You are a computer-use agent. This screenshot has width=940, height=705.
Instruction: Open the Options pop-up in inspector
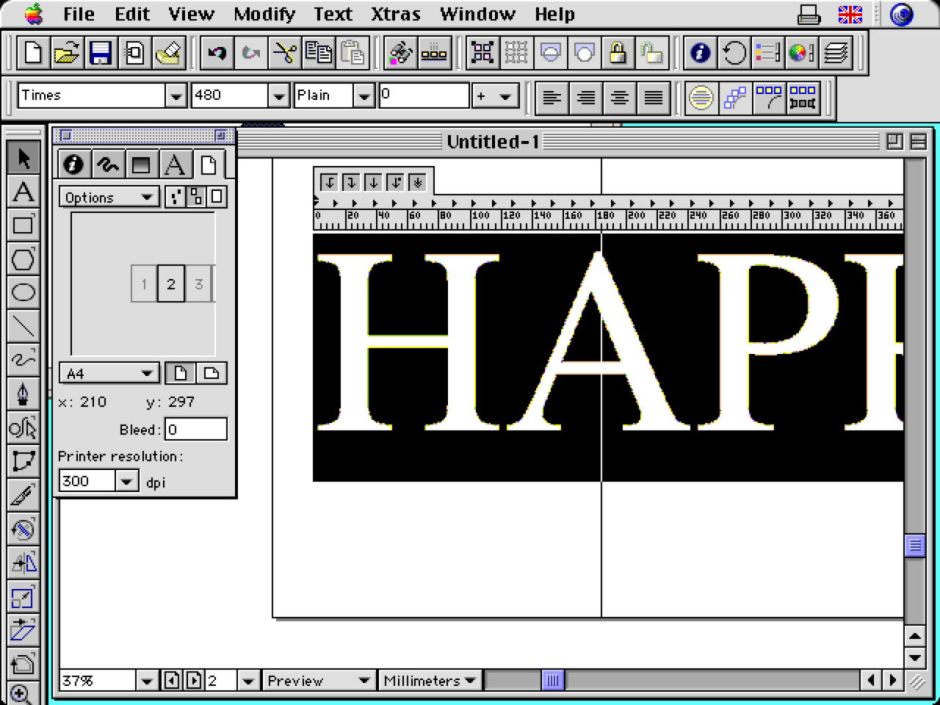[x=109, y=197]
